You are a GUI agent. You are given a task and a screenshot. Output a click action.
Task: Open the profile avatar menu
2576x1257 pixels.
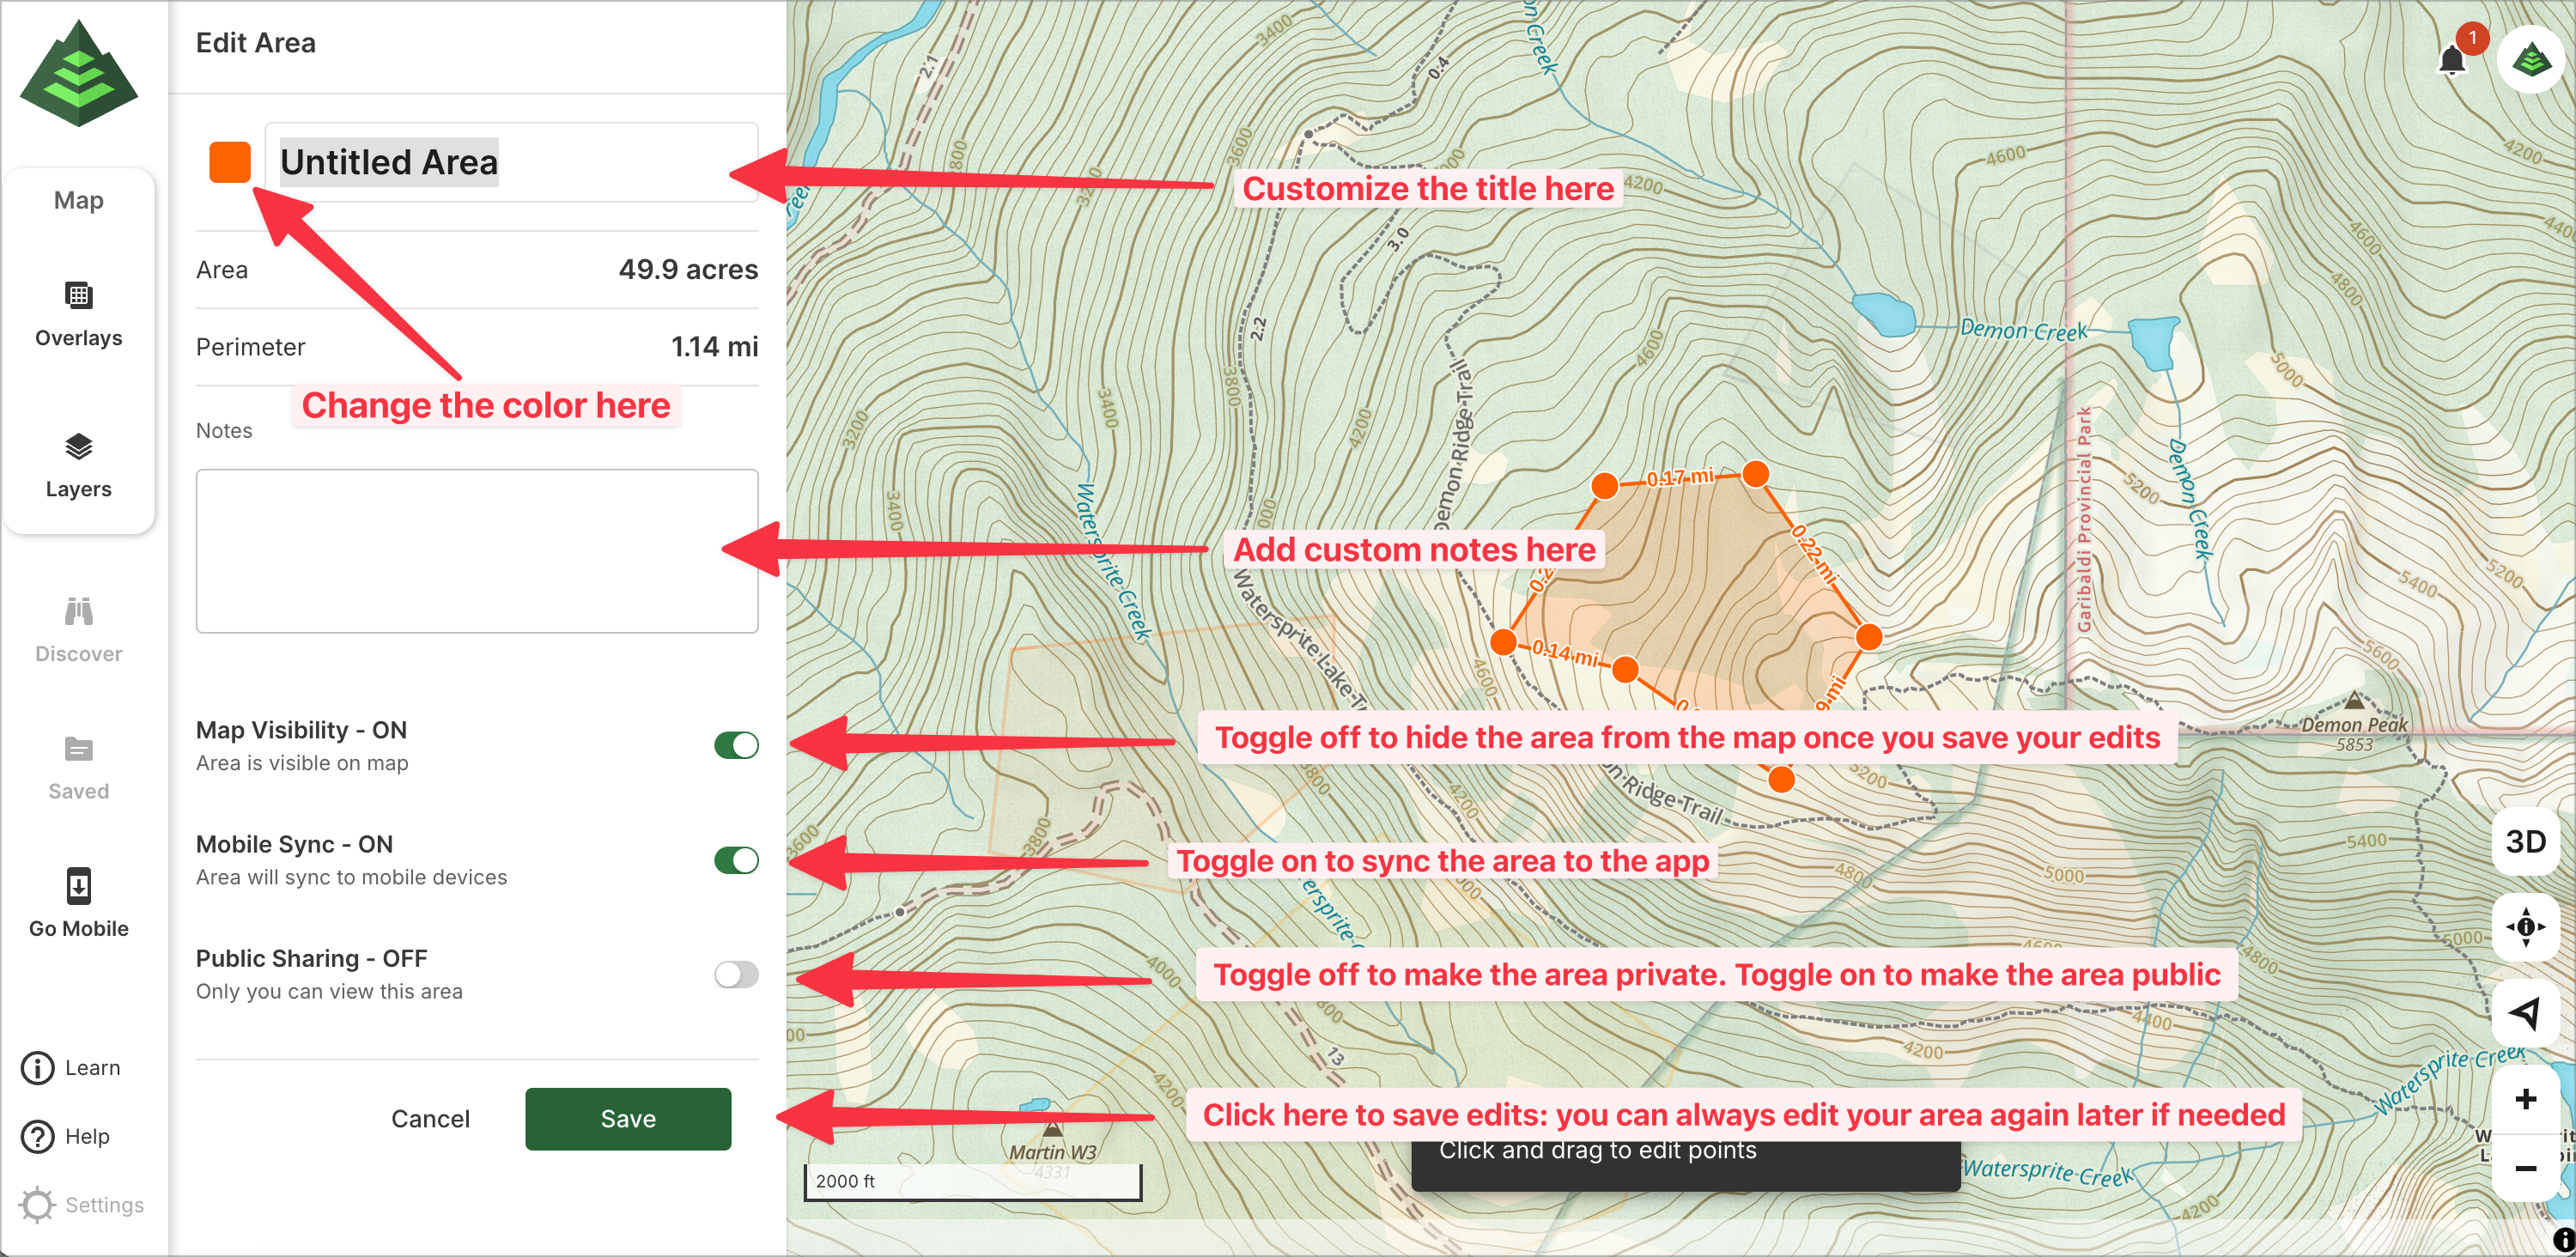coord(2530,60)
